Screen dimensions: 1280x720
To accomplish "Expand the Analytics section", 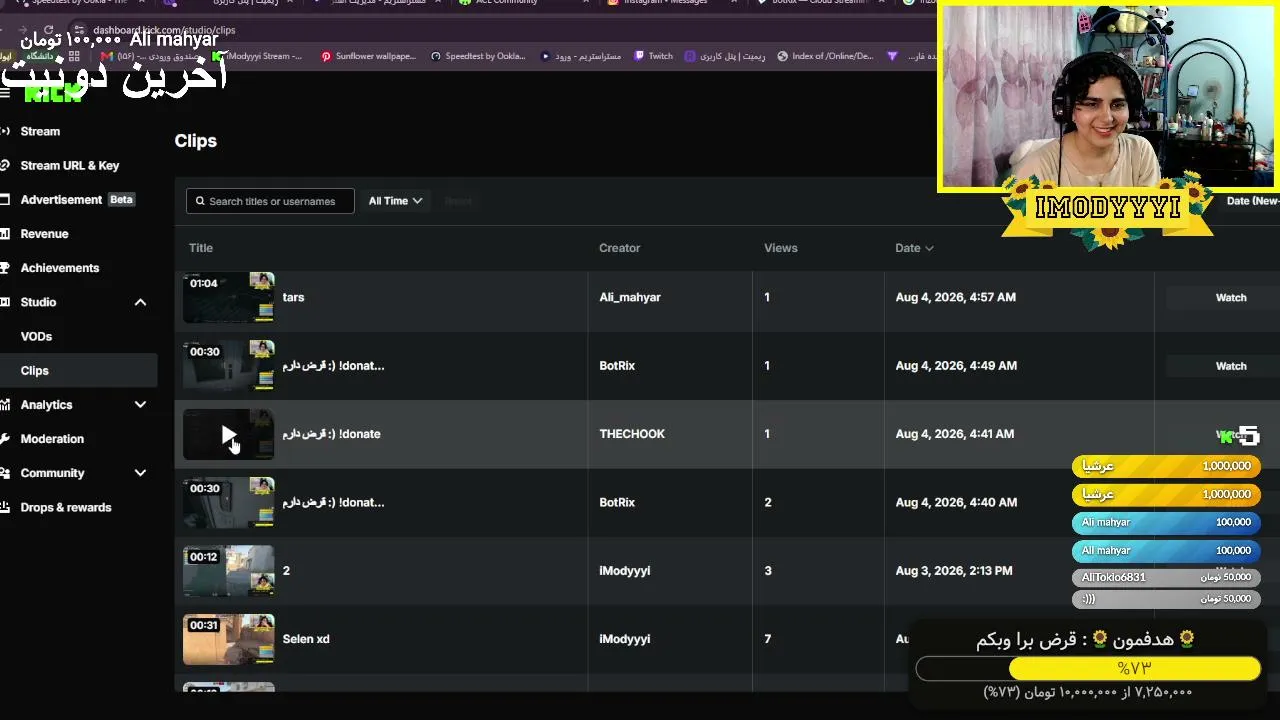I will pos(140,405).
